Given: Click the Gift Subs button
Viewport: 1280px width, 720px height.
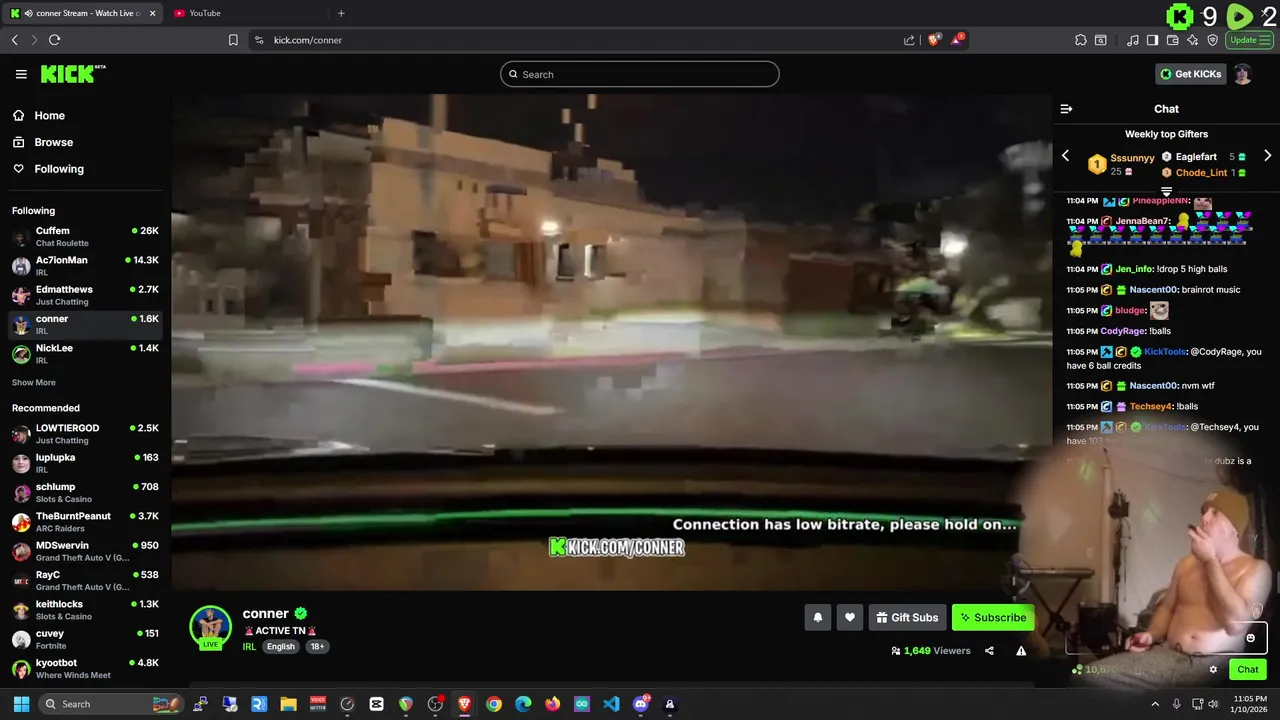Looking at the screenshot, I should (907, 617).
